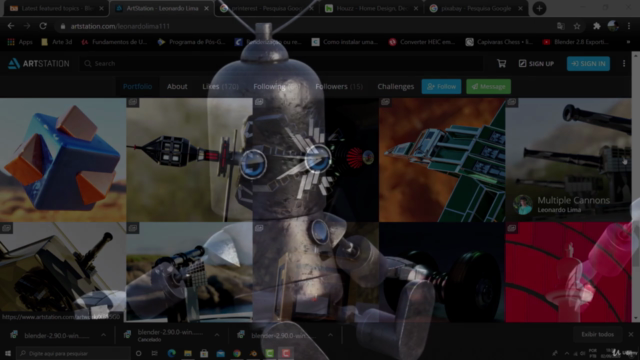Switch to the Houzz Home Design tab
The height and width of the screenshot is (360, 640).
pos(372,8)
